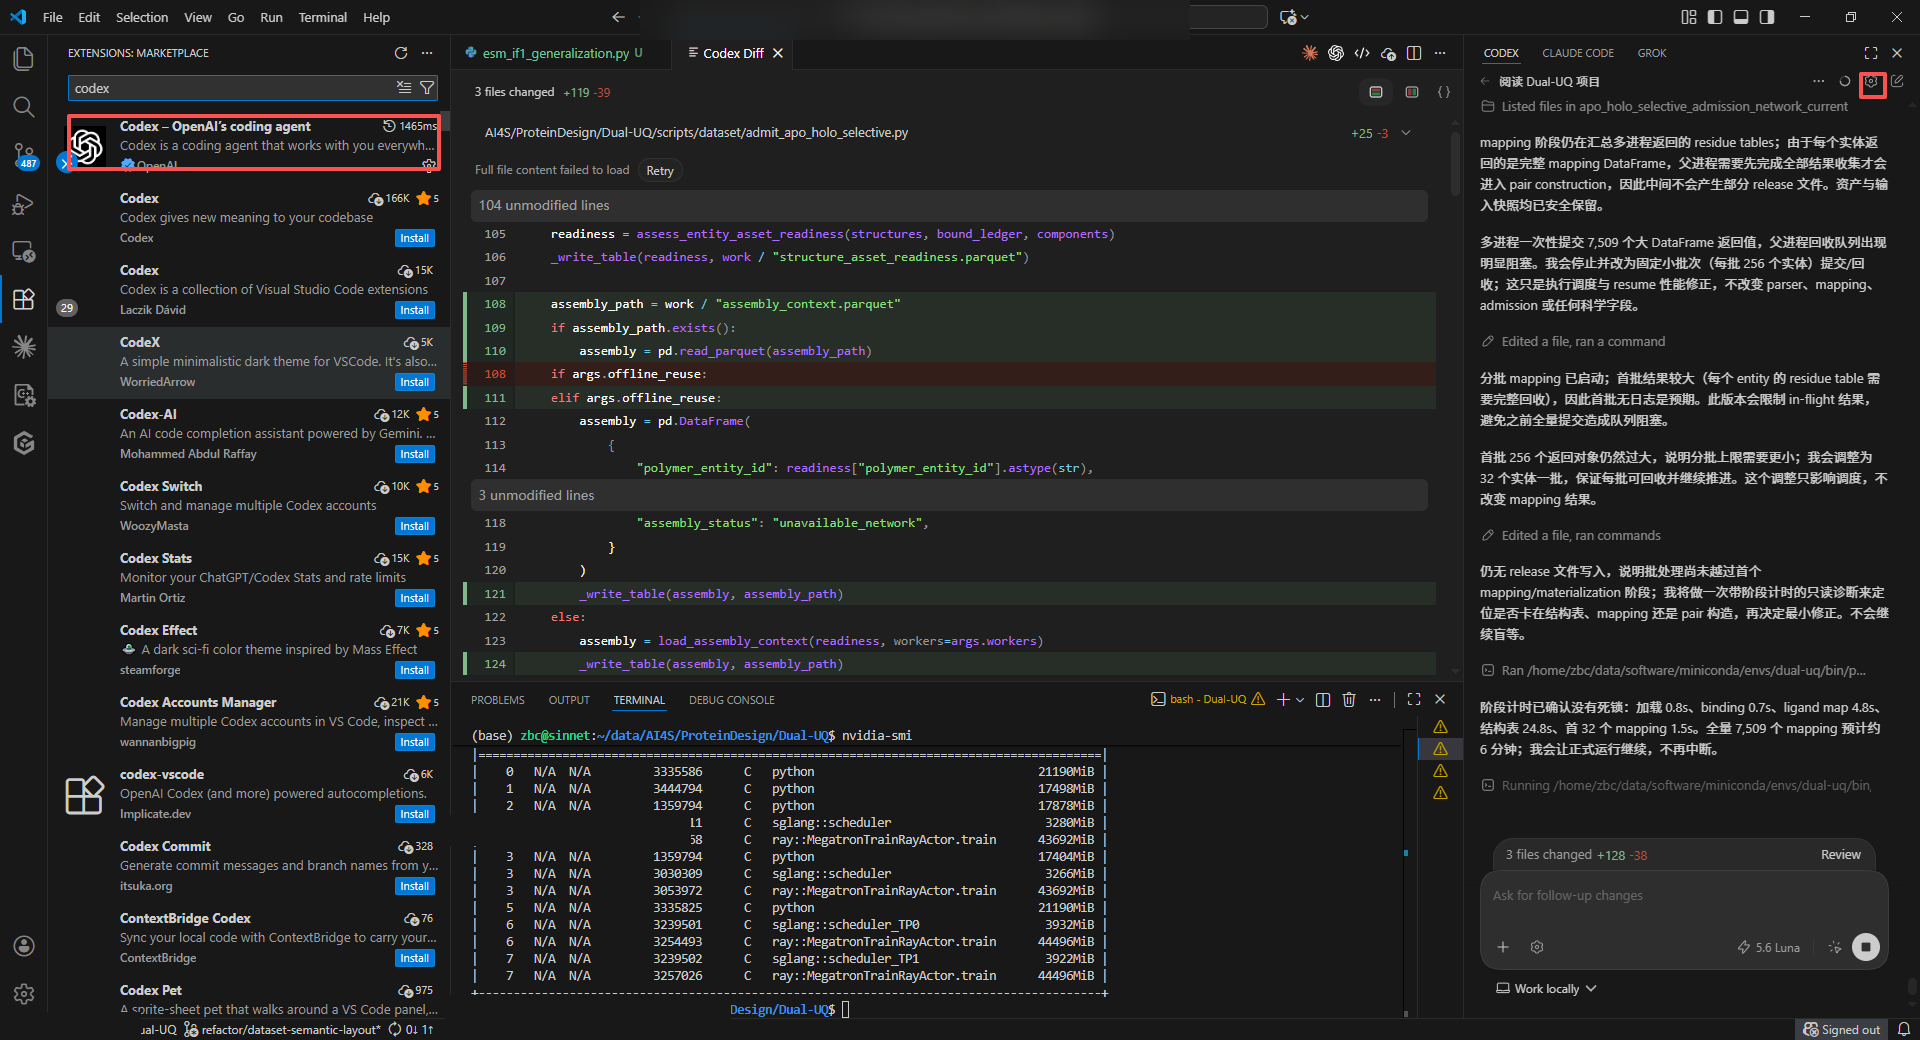Open the gear icon inside Codex input box
This screenshot has height=1040, width=1920.
click(1537, 947)
